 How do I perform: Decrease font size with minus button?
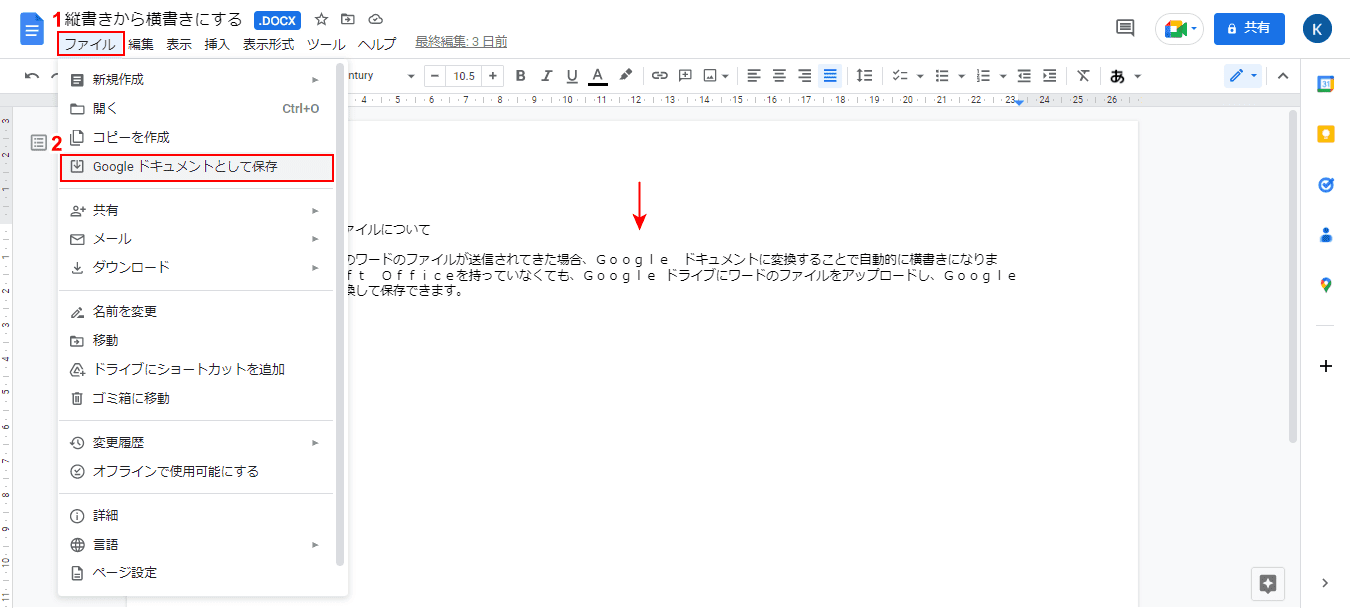coord(434,76)
